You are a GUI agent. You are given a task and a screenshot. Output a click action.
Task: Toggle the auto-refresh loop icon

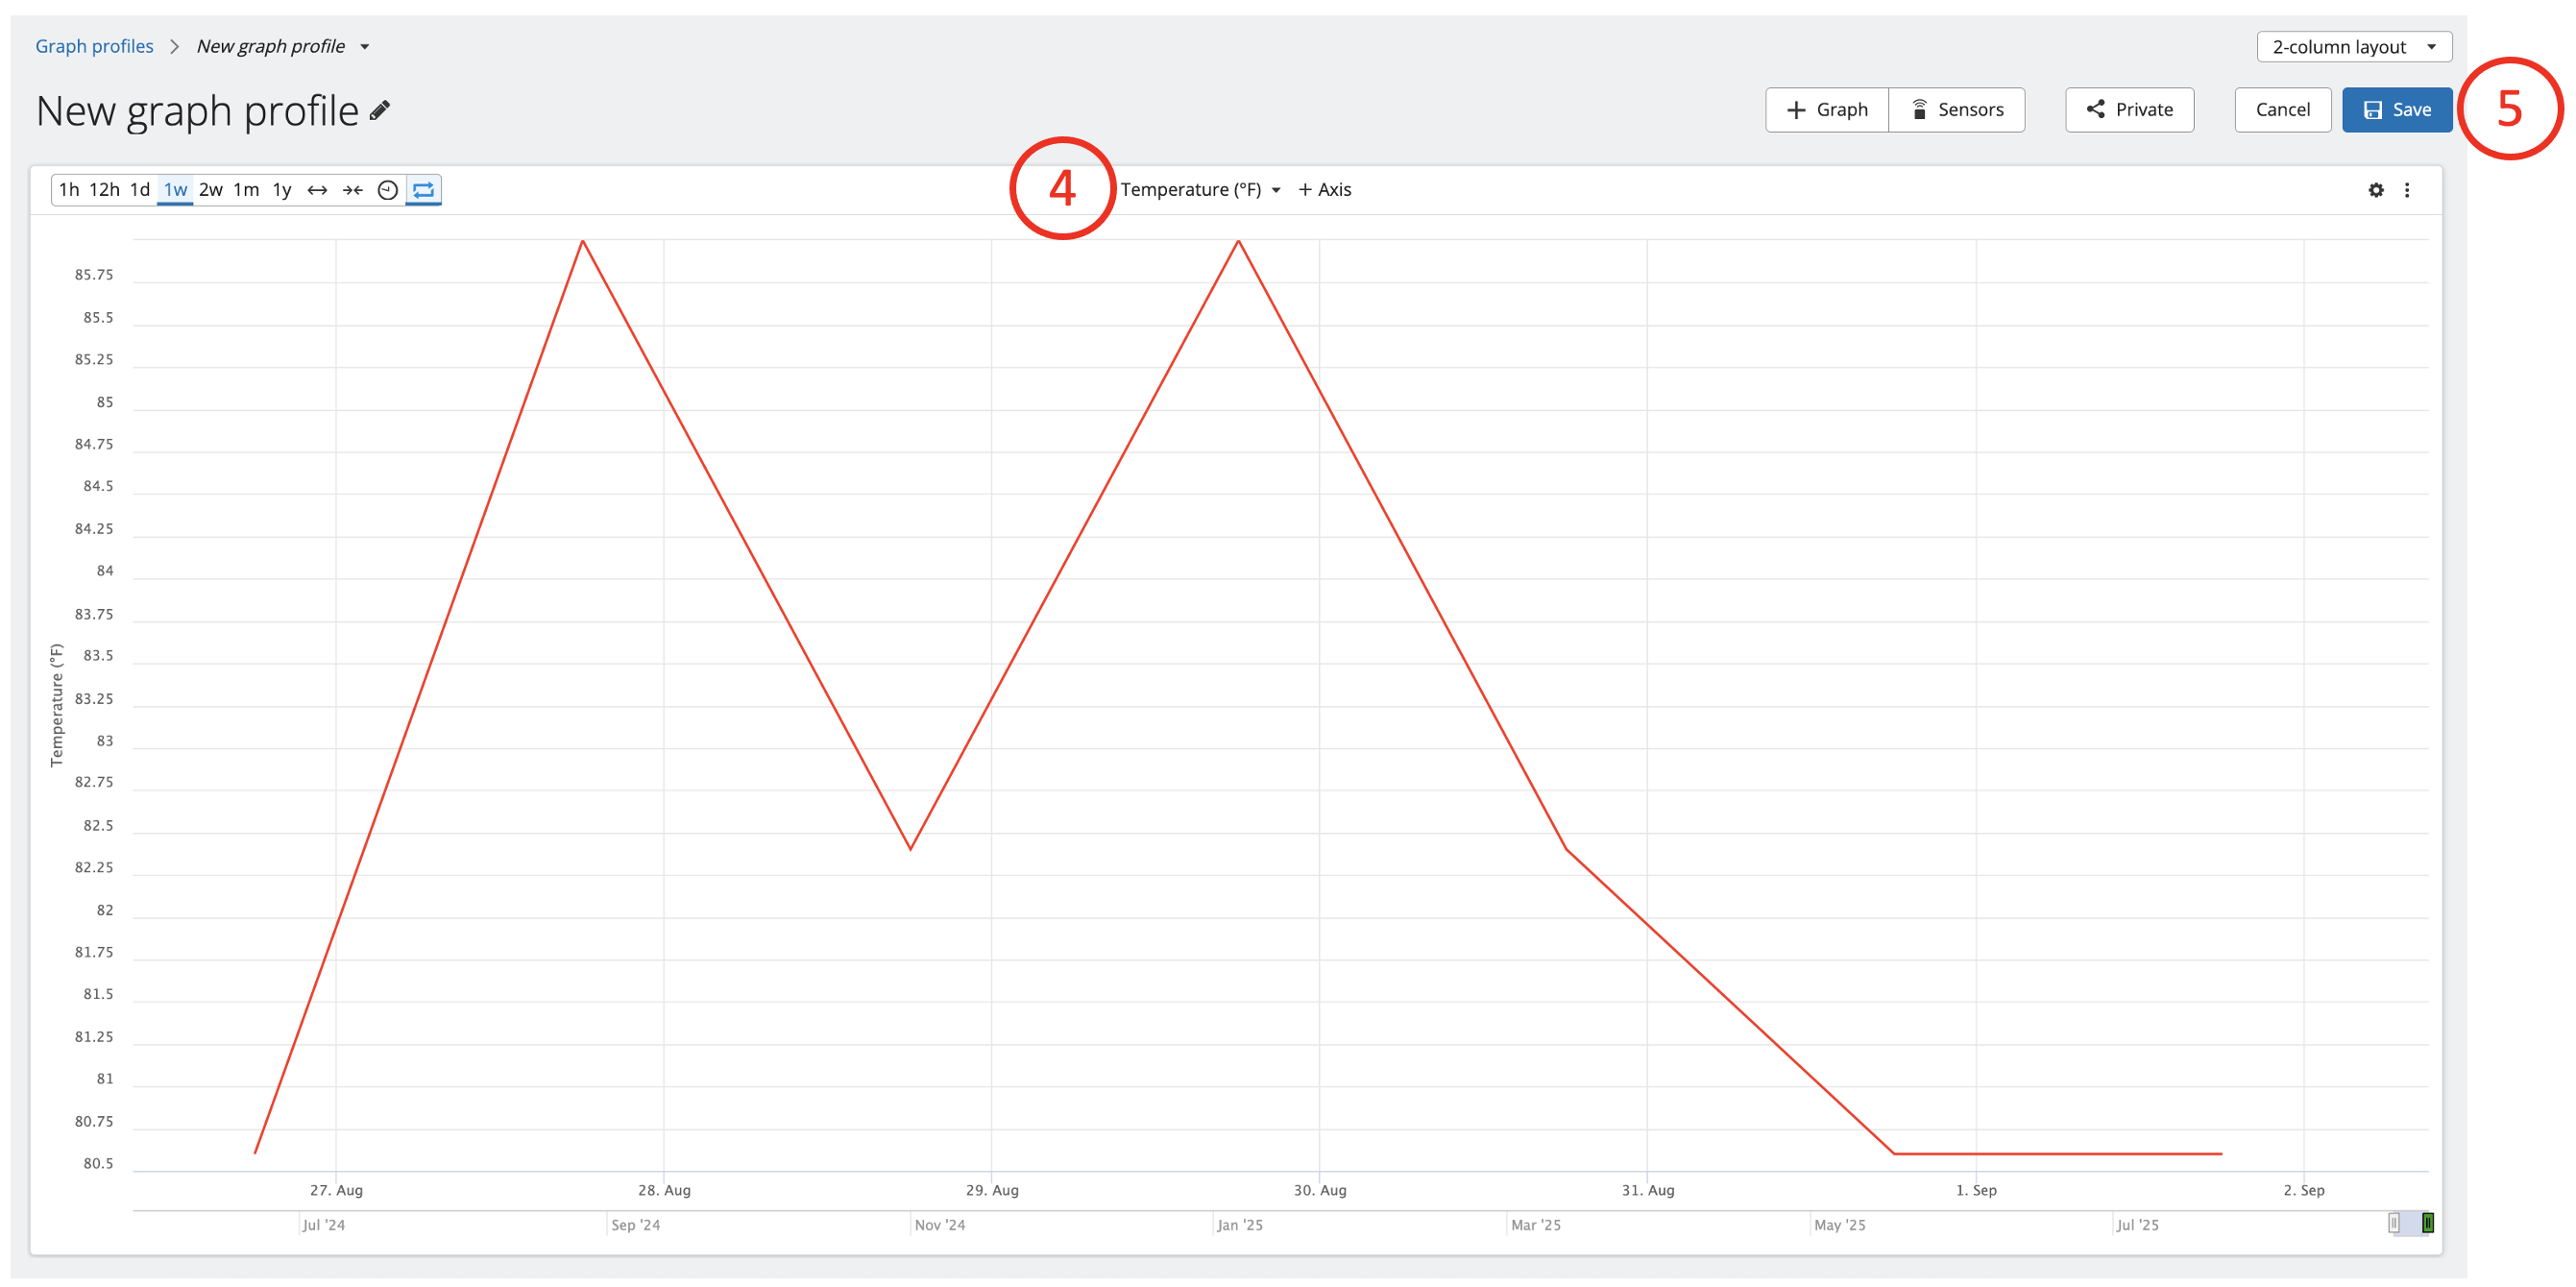pos(424,190)
